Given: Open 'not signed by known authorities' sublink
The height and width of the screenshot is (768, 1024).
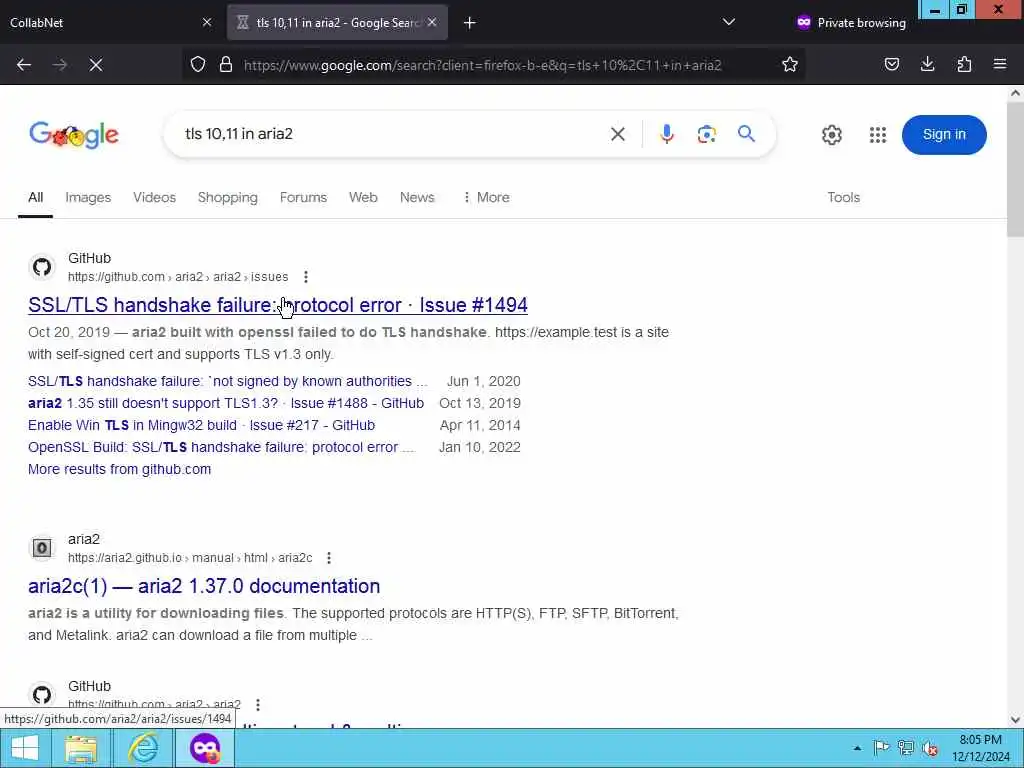Looking at the screenshot, I should pyautogui.click(x=227, y=381).
